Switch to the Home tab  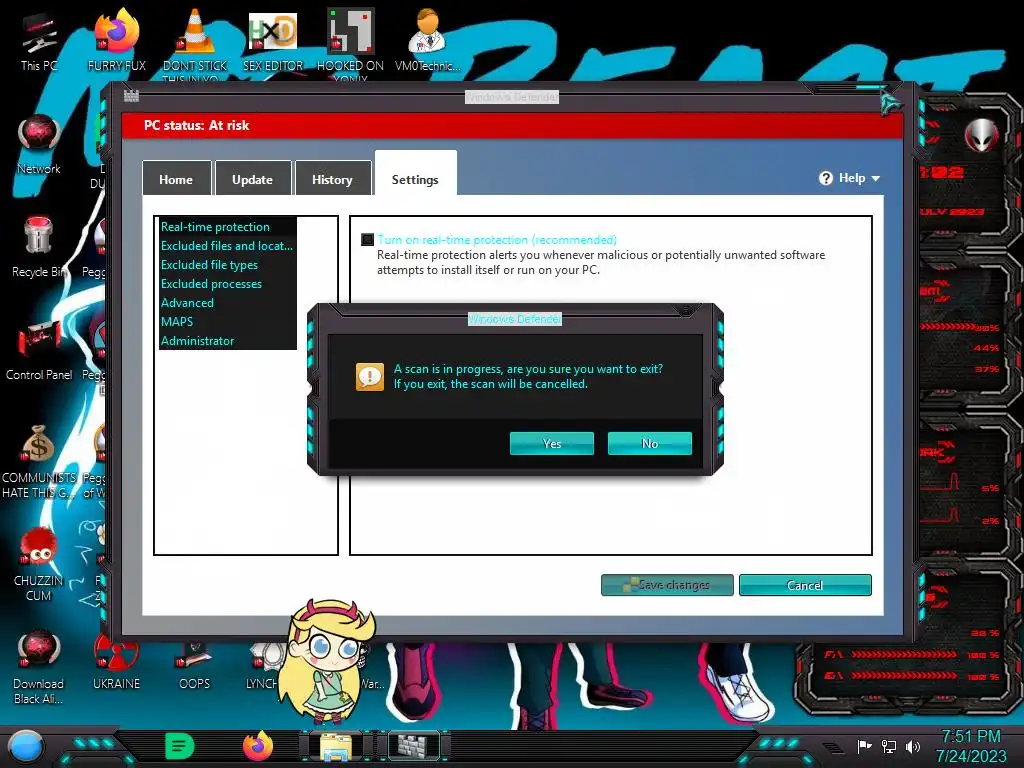(176, 178)
